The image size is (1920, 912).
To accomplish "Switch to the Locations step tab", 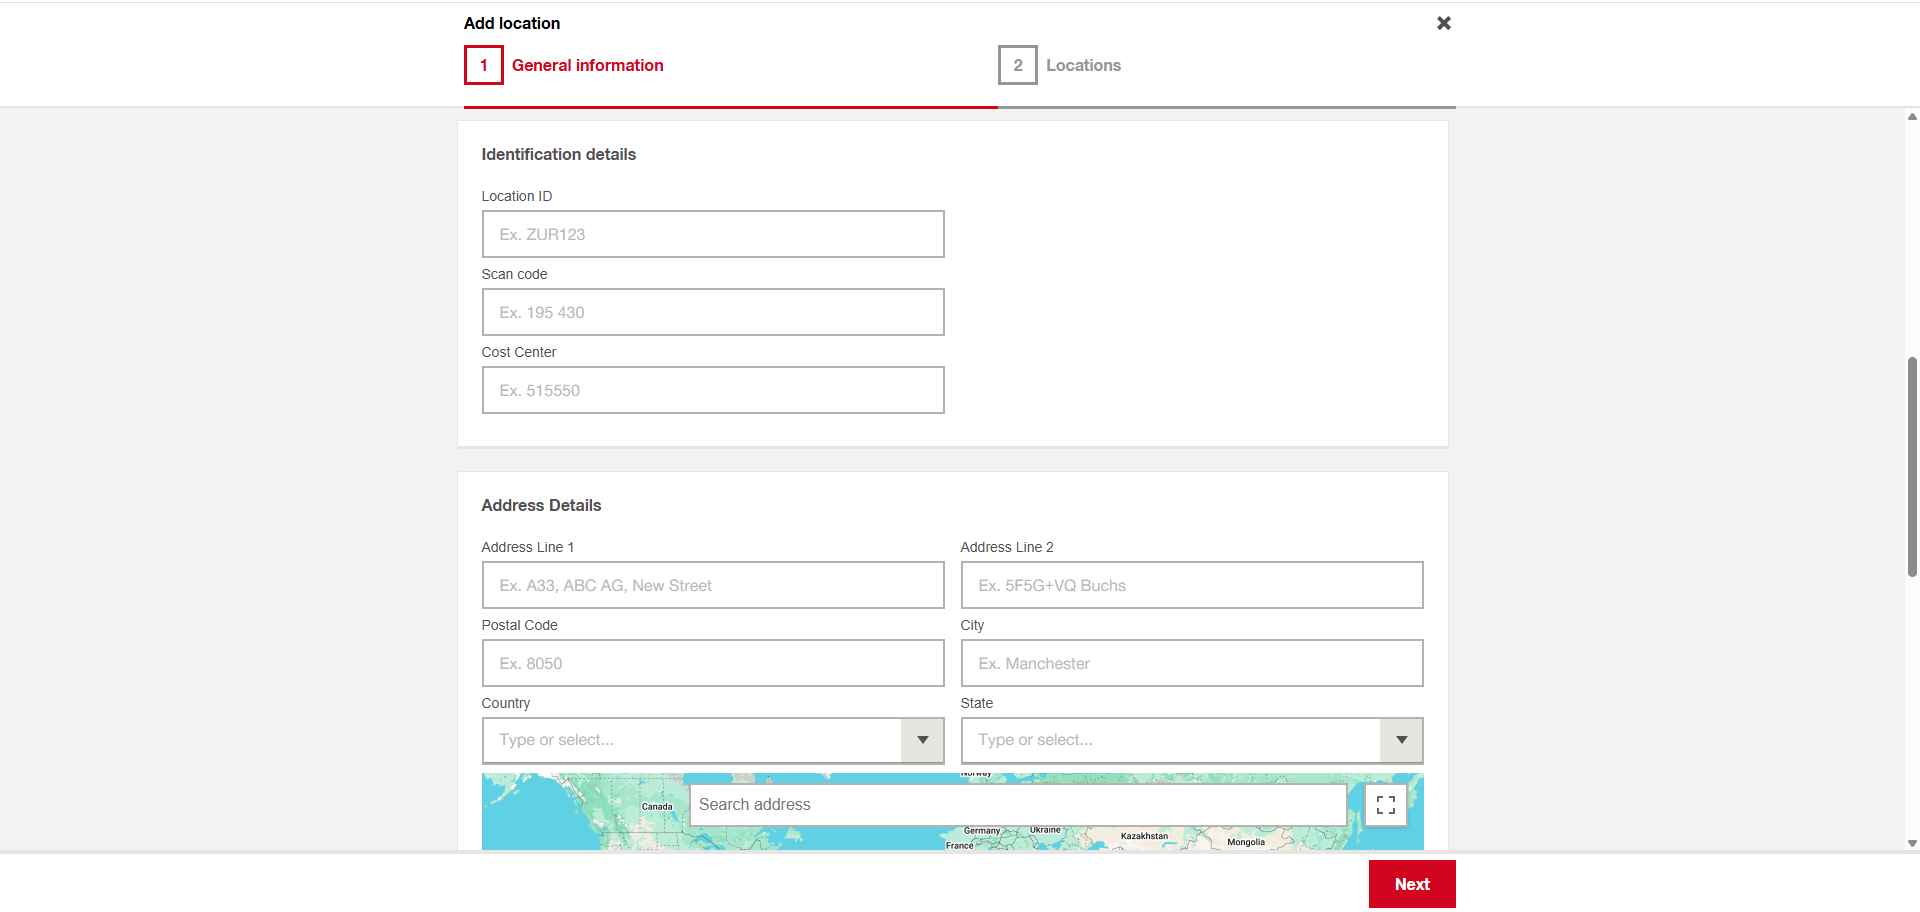I will click(x=1083, y=66).
